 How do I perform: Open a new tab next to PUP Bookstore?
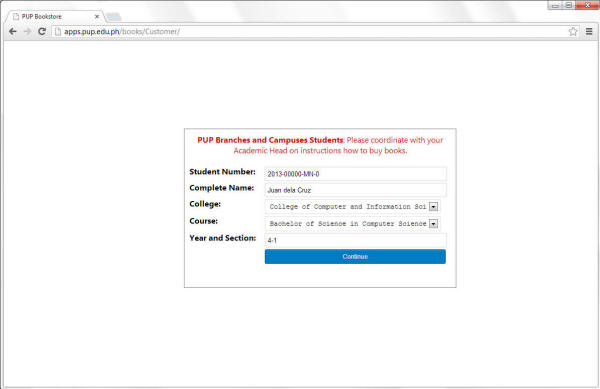click(114, 17)
